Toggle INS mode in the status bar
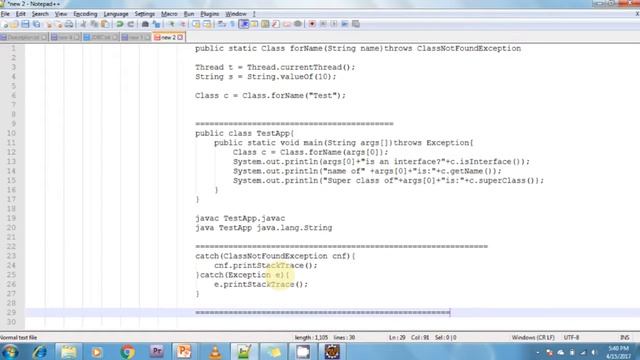Image resolution: width=640 pixels, height=360 pixels. pos(624,338)
